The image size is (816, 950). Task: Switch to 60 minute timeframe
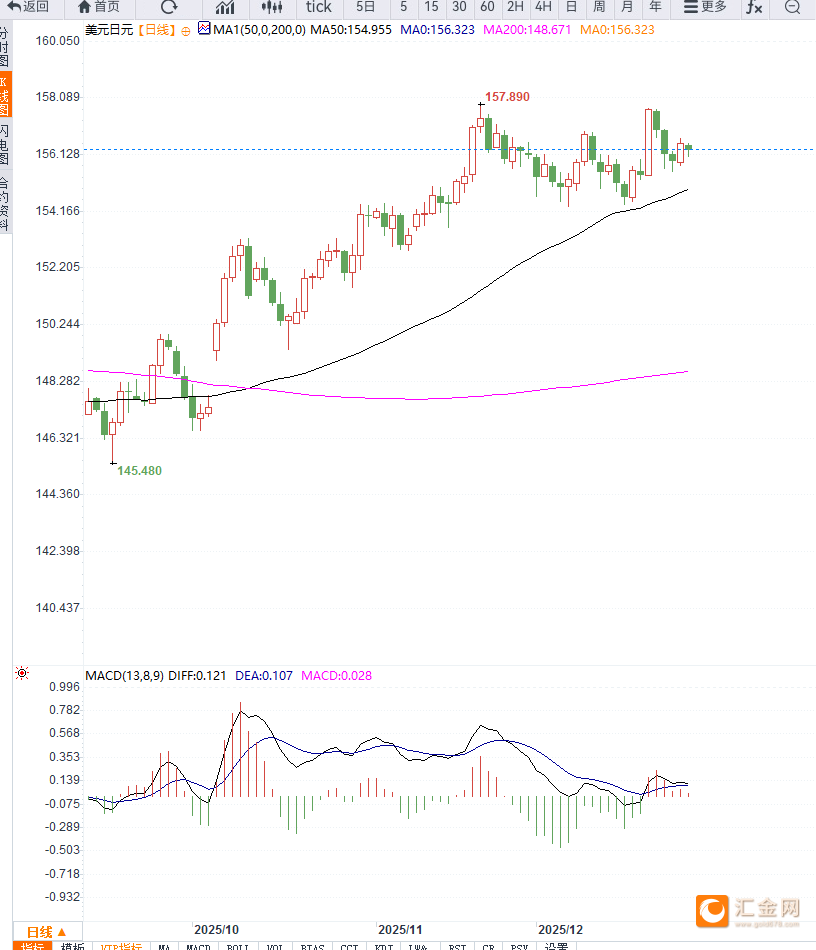tap(487, 7)
